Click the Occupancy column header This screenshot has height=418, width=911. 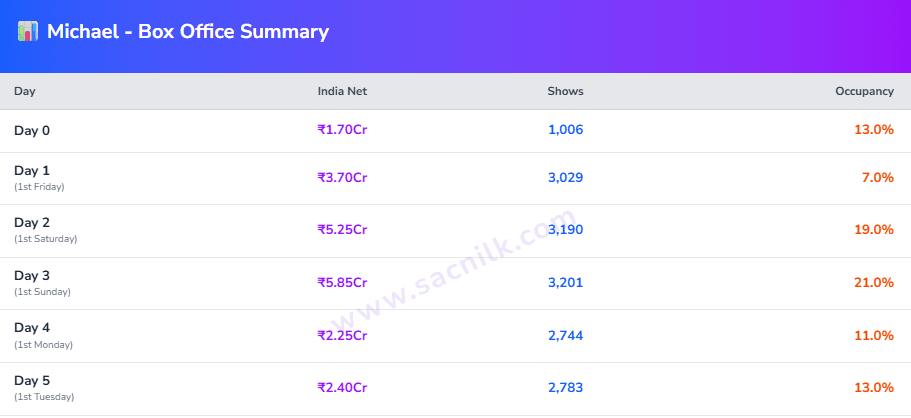click(x=864, y=91)
